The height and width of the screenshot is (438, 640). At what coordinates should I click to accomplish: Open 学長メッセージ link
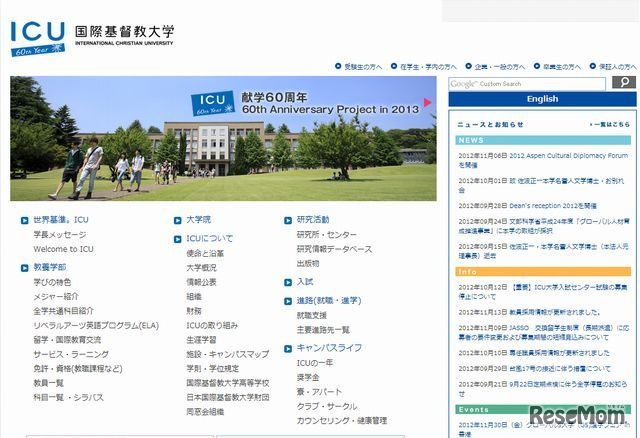tap(60, 235)
